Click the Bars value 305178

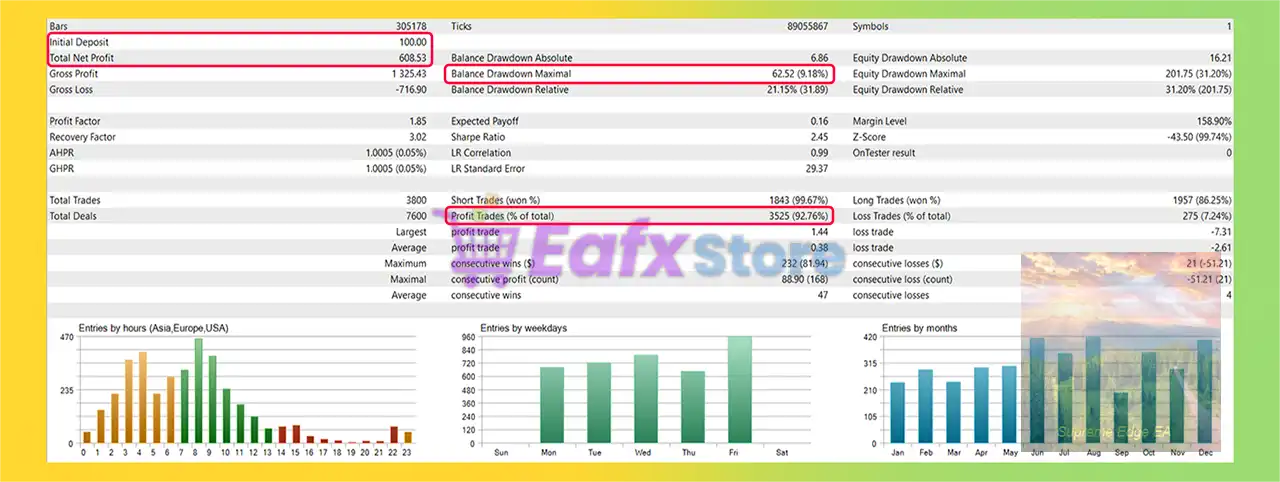click(x=411, y=26)
